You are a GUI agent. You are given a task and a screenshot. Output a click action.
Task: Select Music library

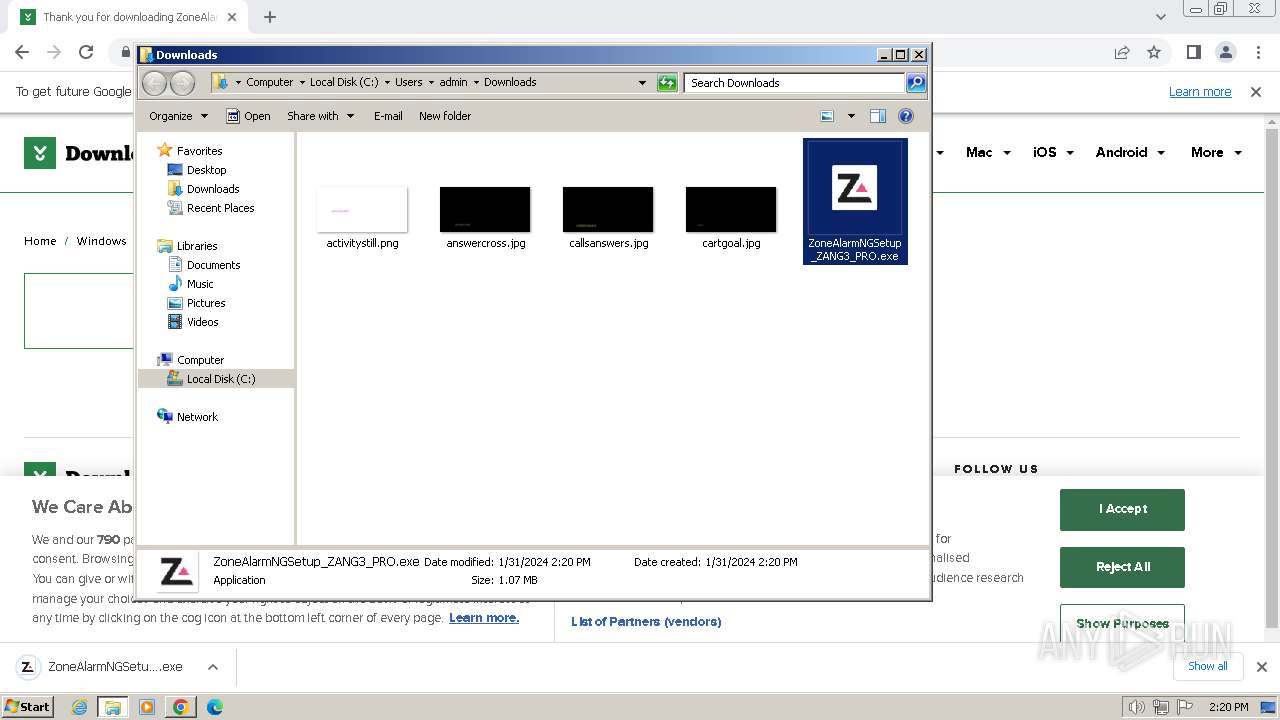[x=200, y=284]
